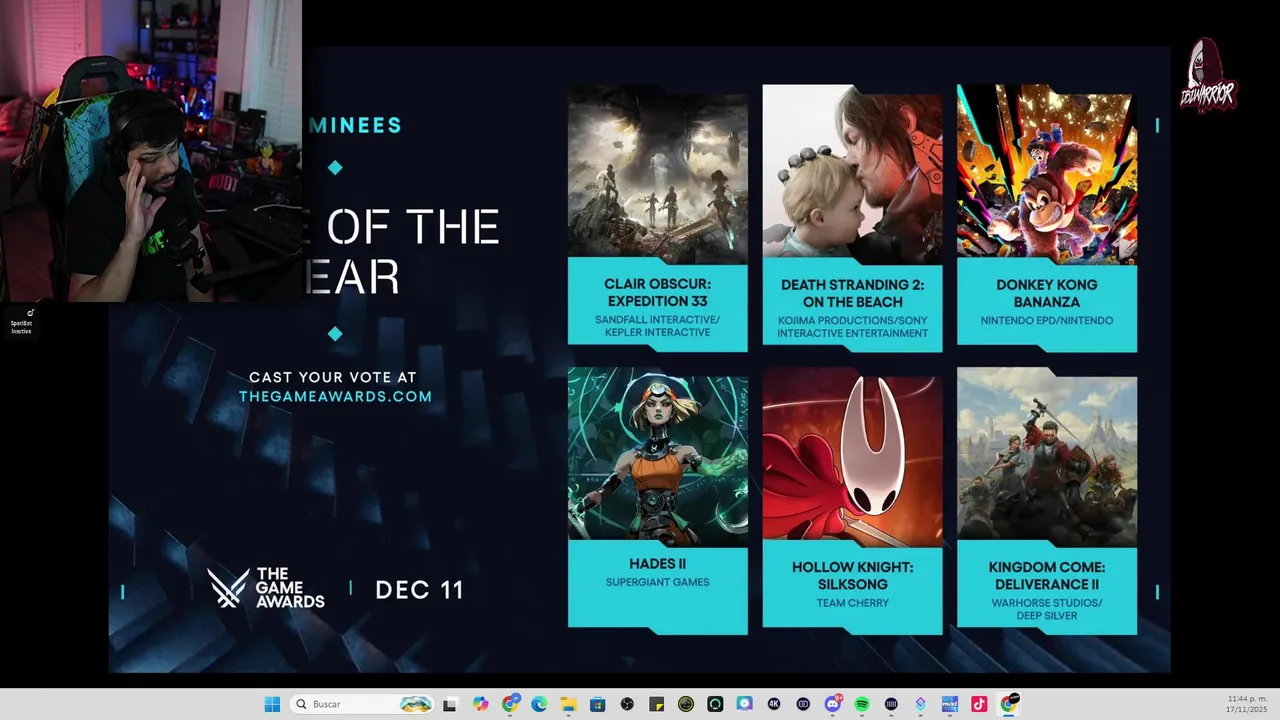
Task: Open the blue mixid taskbar icon
Action: (950, 704)
